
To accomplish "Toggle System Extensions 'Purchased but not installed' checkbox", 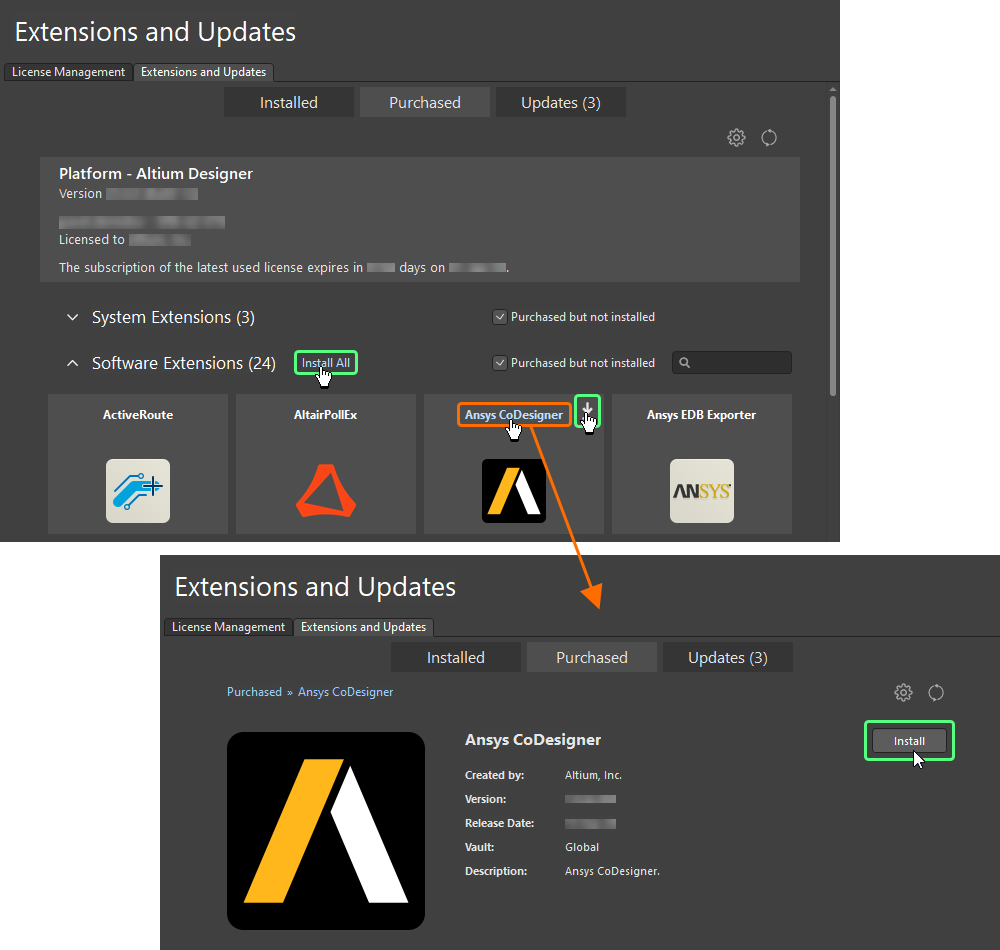I will (500, 317).
